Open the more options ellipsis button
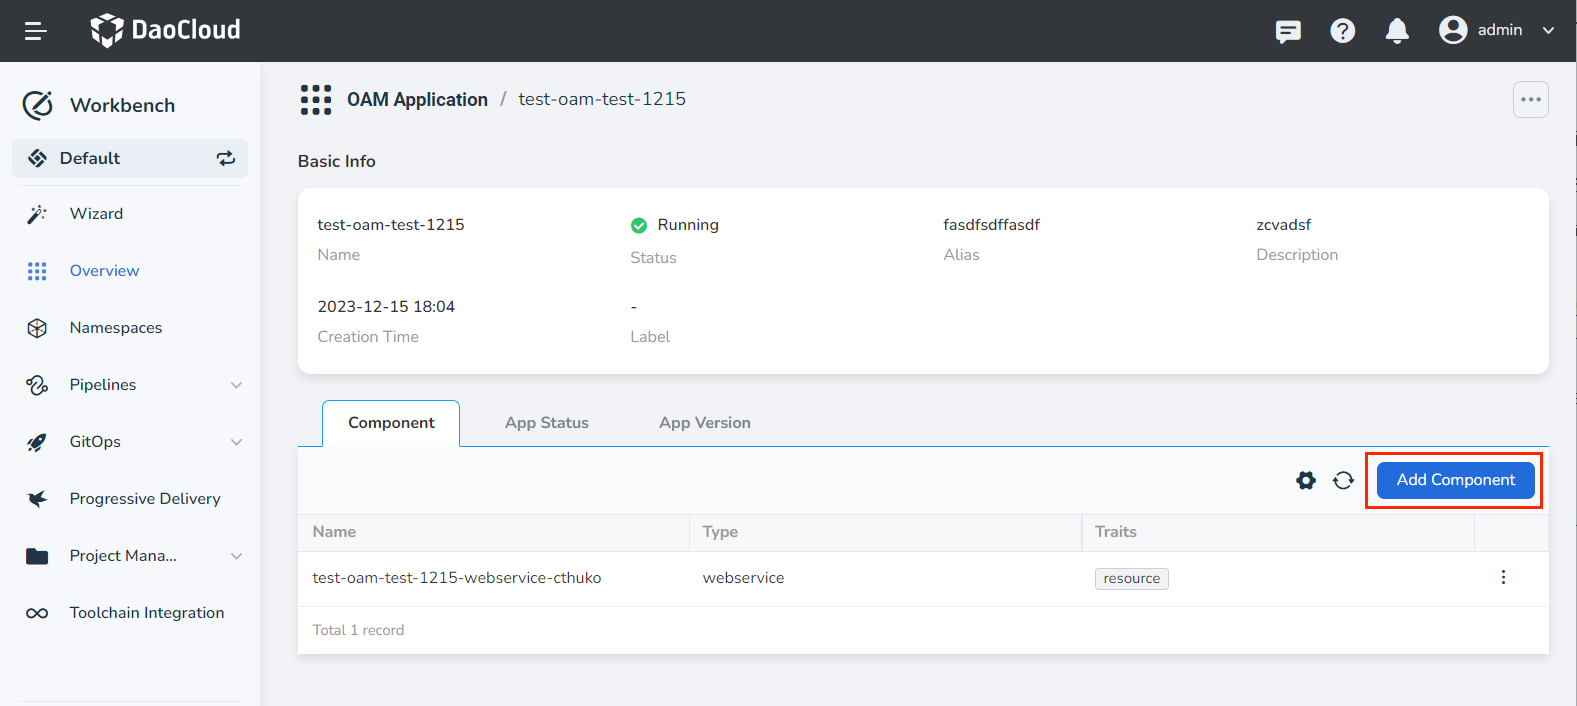1577x706 pixels. tap(1530, 99)
